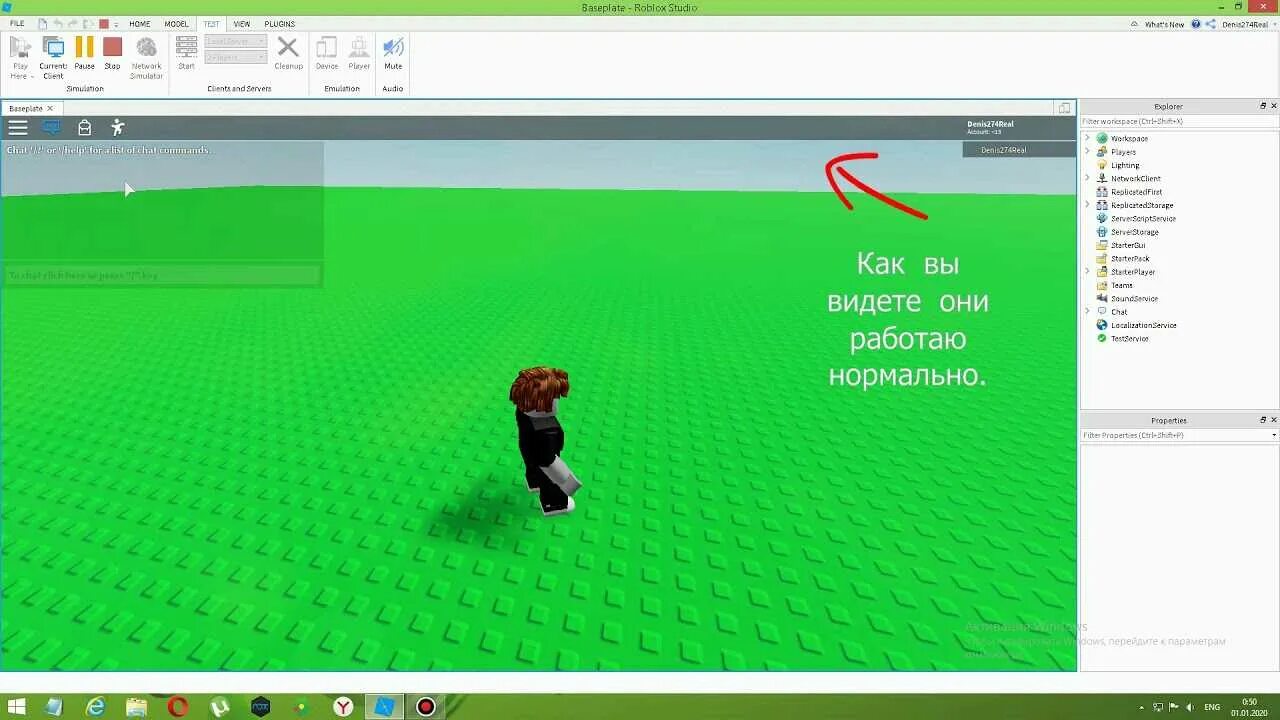This screenshot has height=720, width=1280.
Task: Open the quick access bar customize arrow
Action: click(116, 23)
